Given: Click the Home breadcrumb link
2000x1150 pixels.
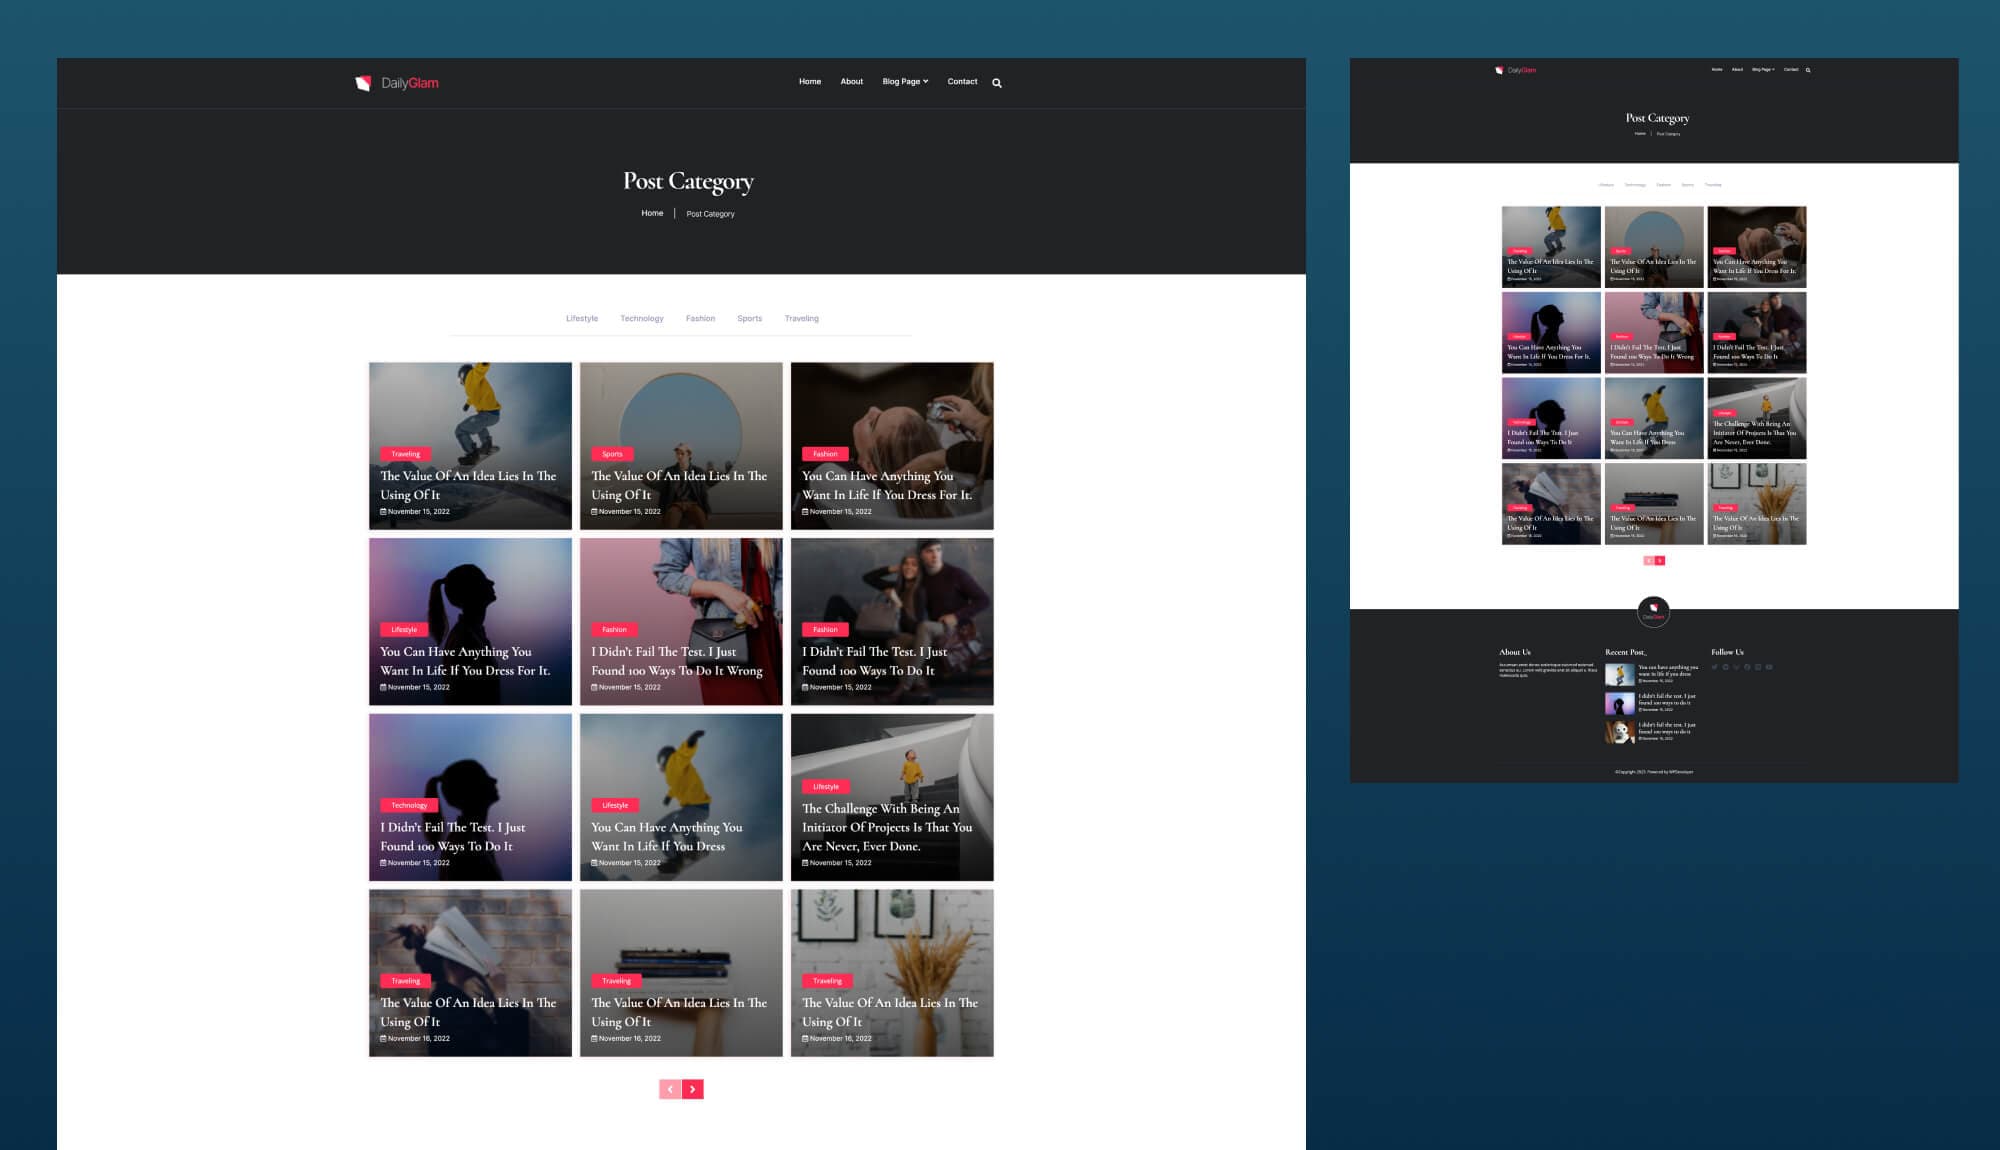Looking at the screenshot, I should click(652, 213).
